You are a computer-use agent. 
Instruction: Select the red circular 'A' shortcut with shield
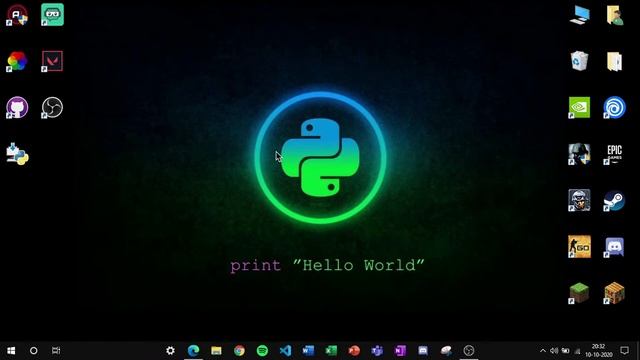[x=17, y=15]
